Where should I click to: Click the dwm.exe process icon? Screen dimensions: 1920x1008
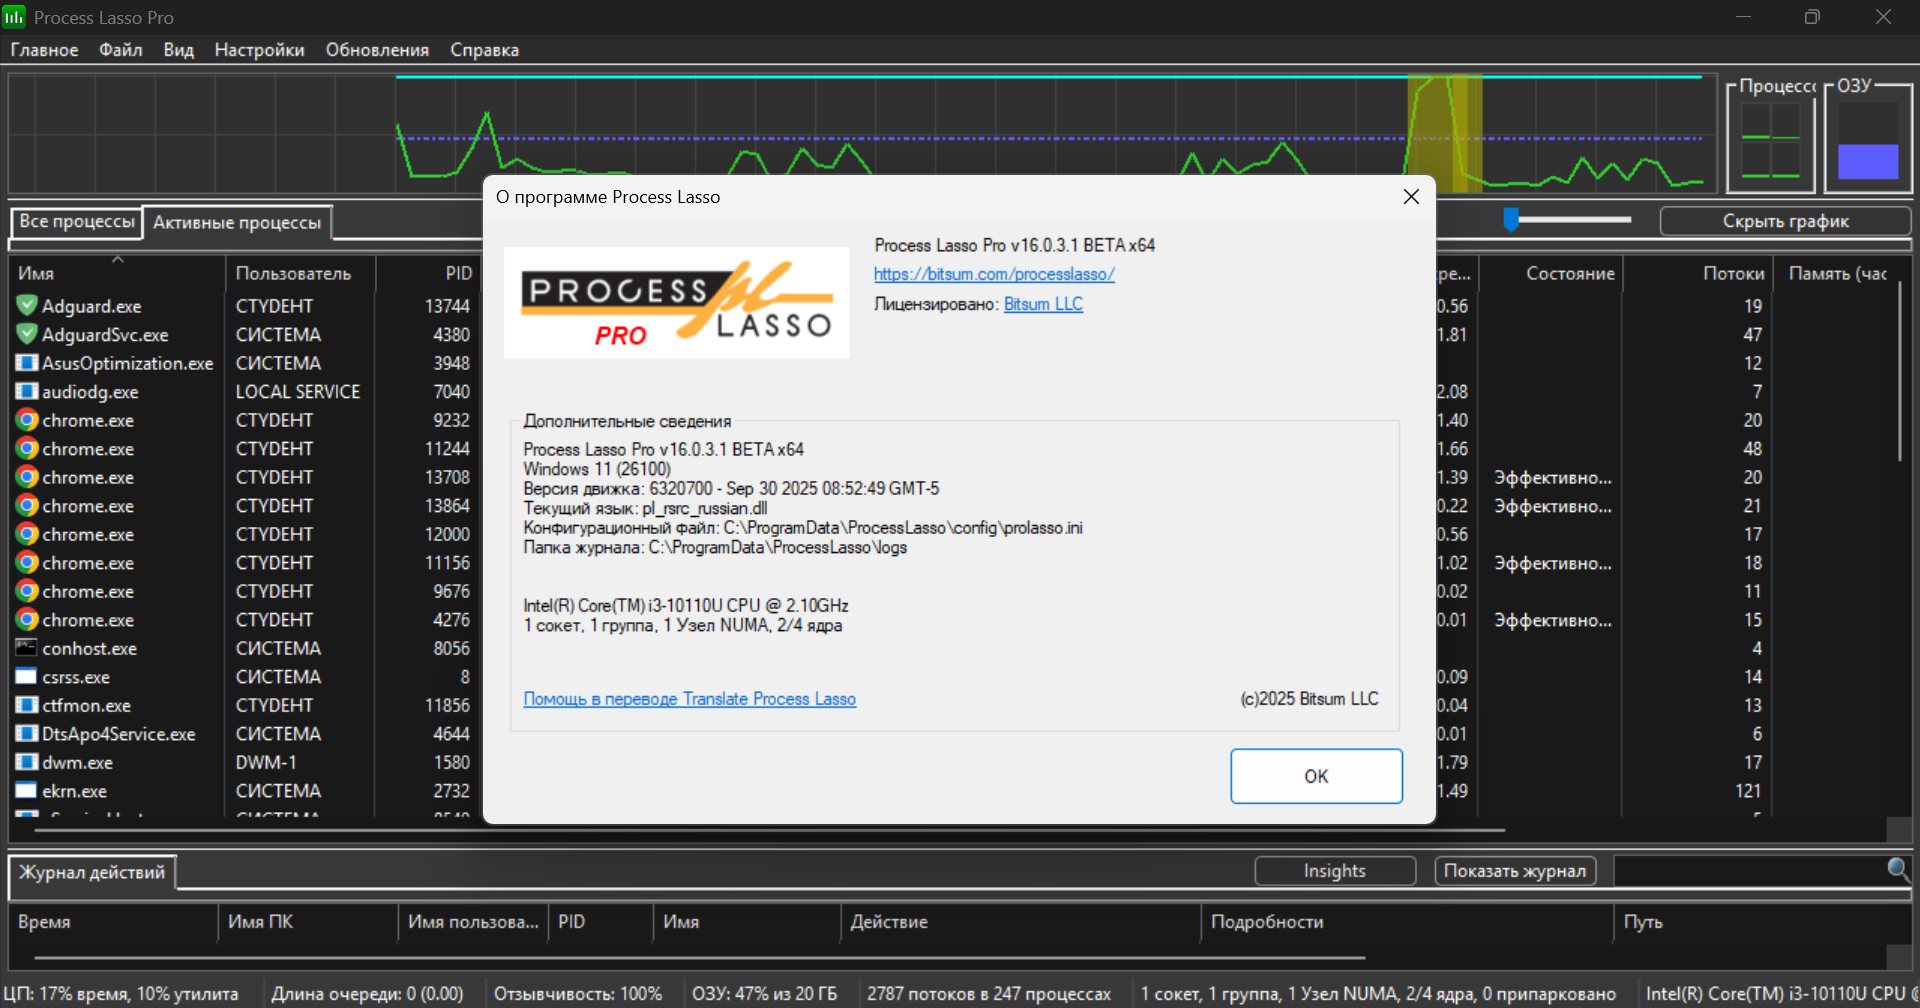(x=27, y=762)
